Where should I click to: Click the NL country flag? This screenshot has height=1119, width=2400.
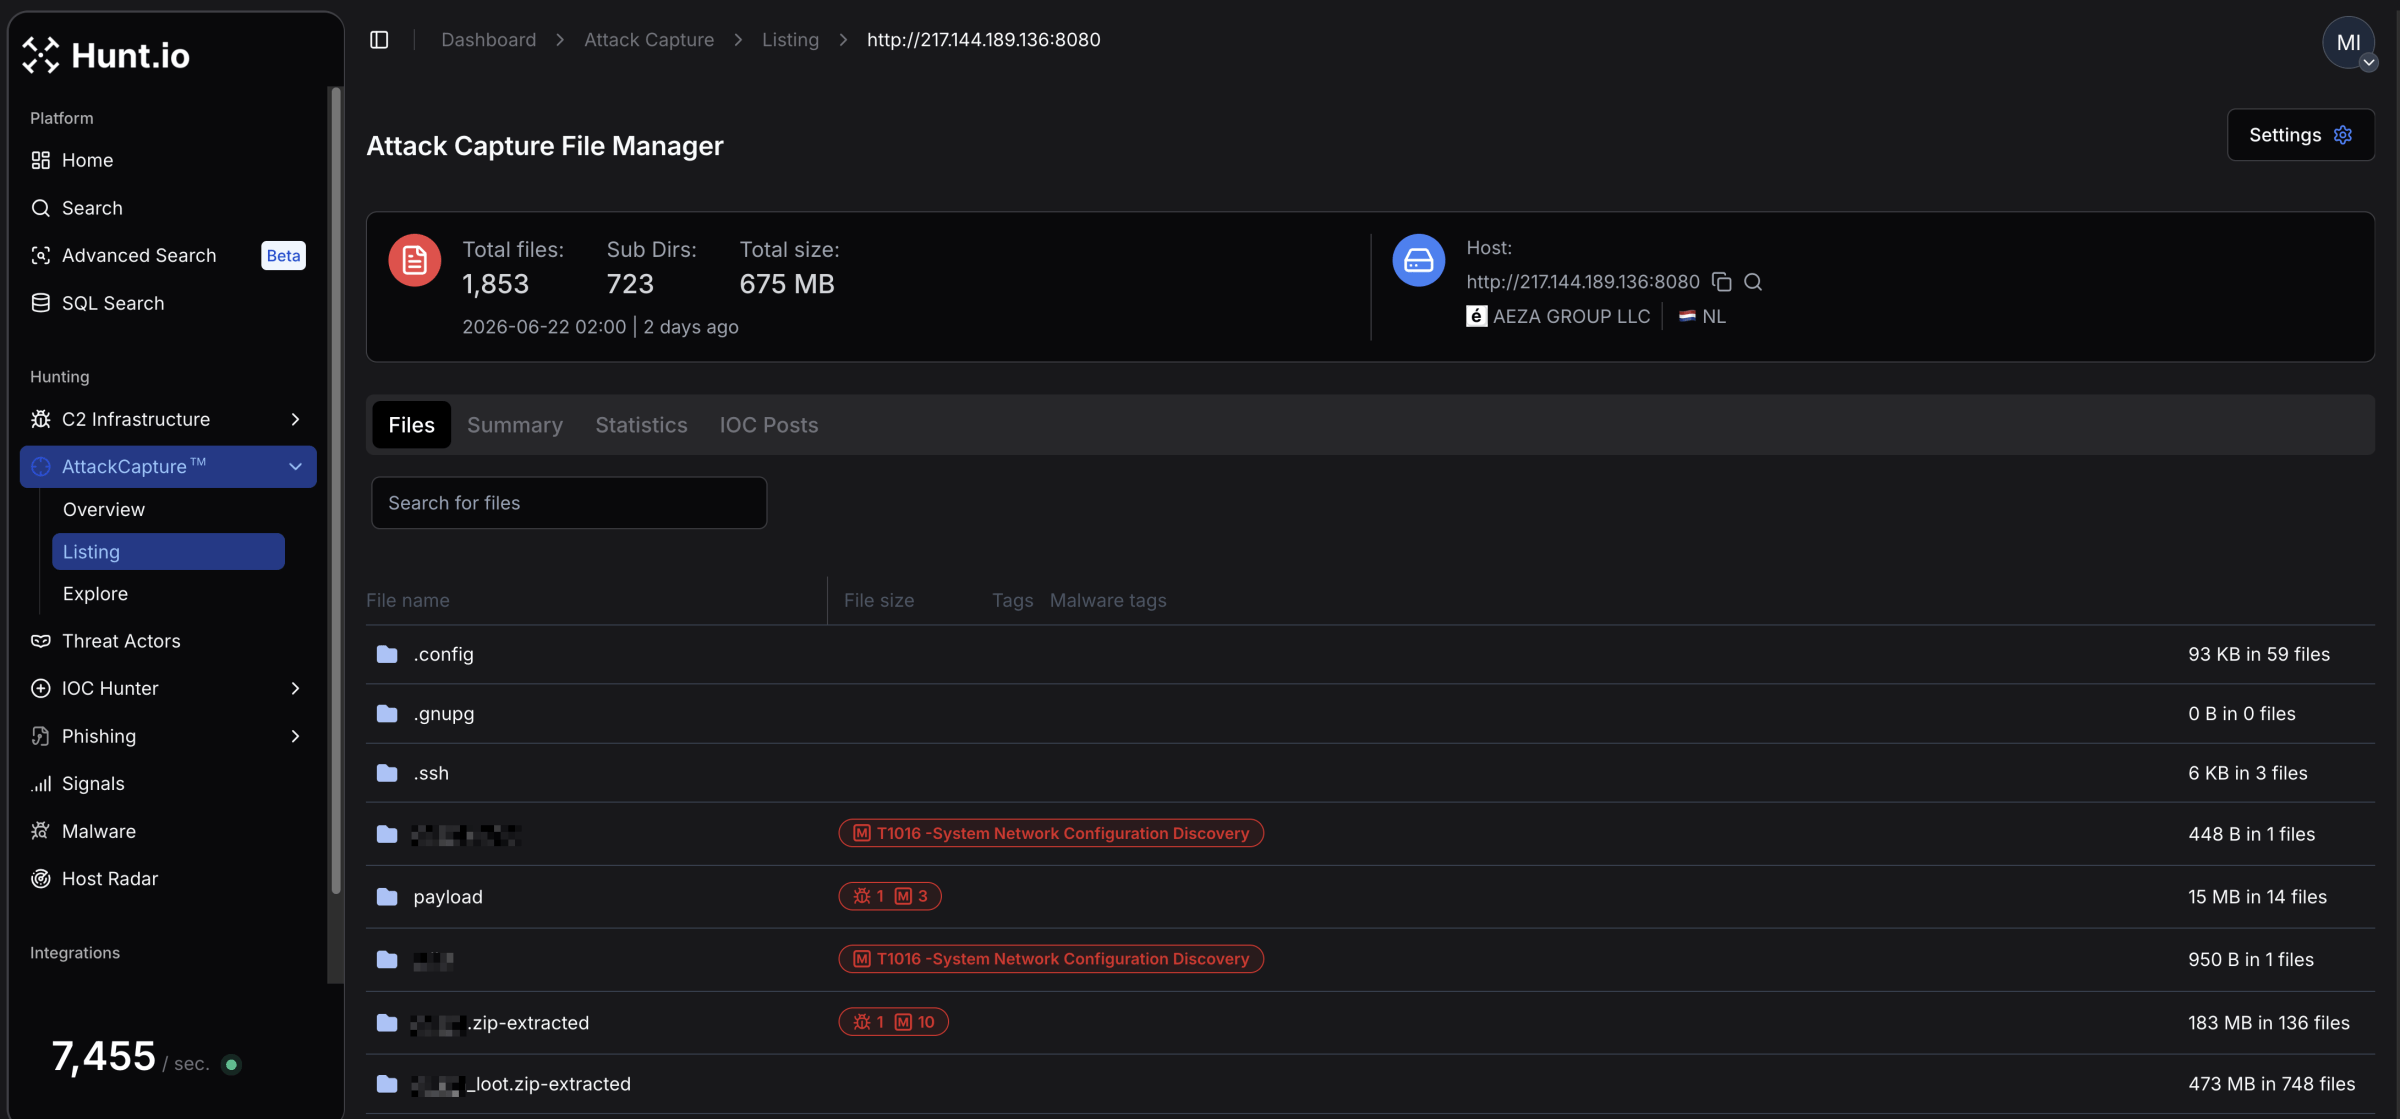pyautogui.click(x=1687, y=317)
